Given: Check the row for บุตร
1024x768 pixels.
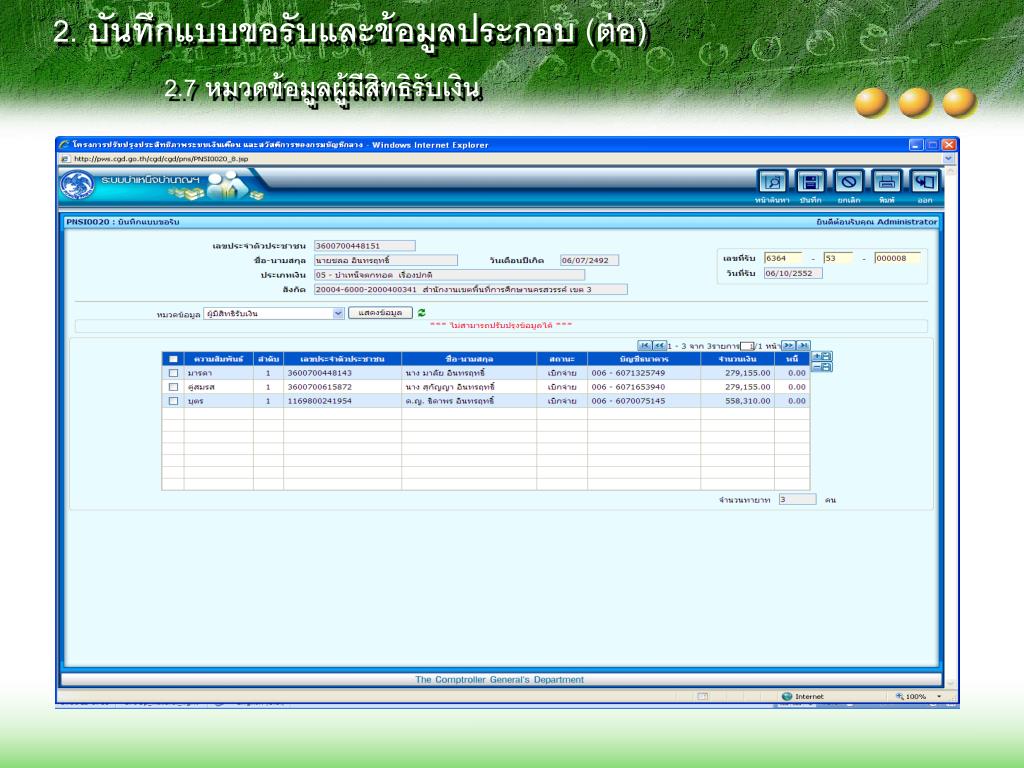Looking at the screenshot, I should click(173, 401).
